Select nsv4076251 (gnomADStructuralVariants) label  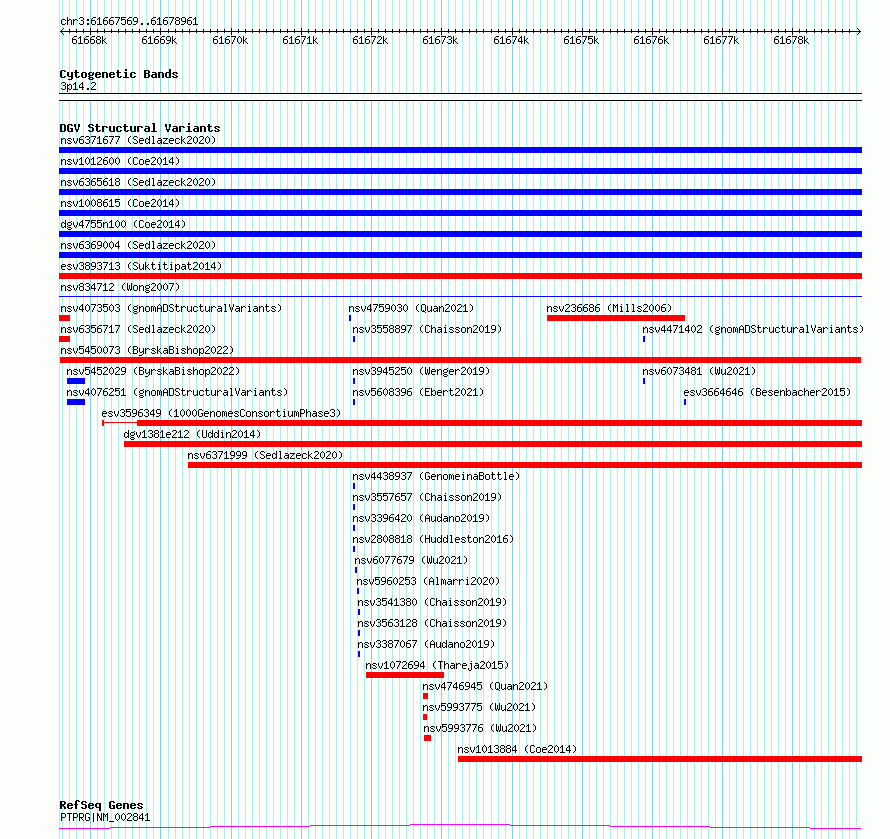[x=177, y=392]
